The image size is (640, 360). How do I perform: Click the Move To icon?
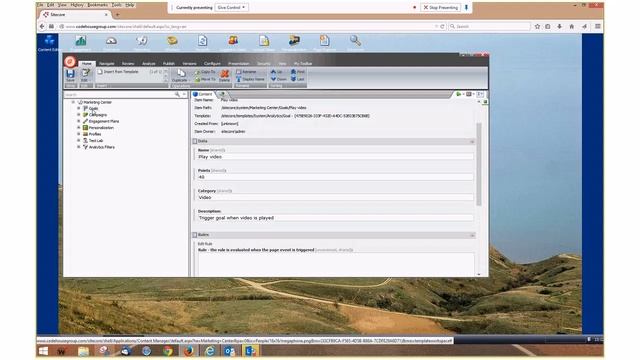coord(197,79)
